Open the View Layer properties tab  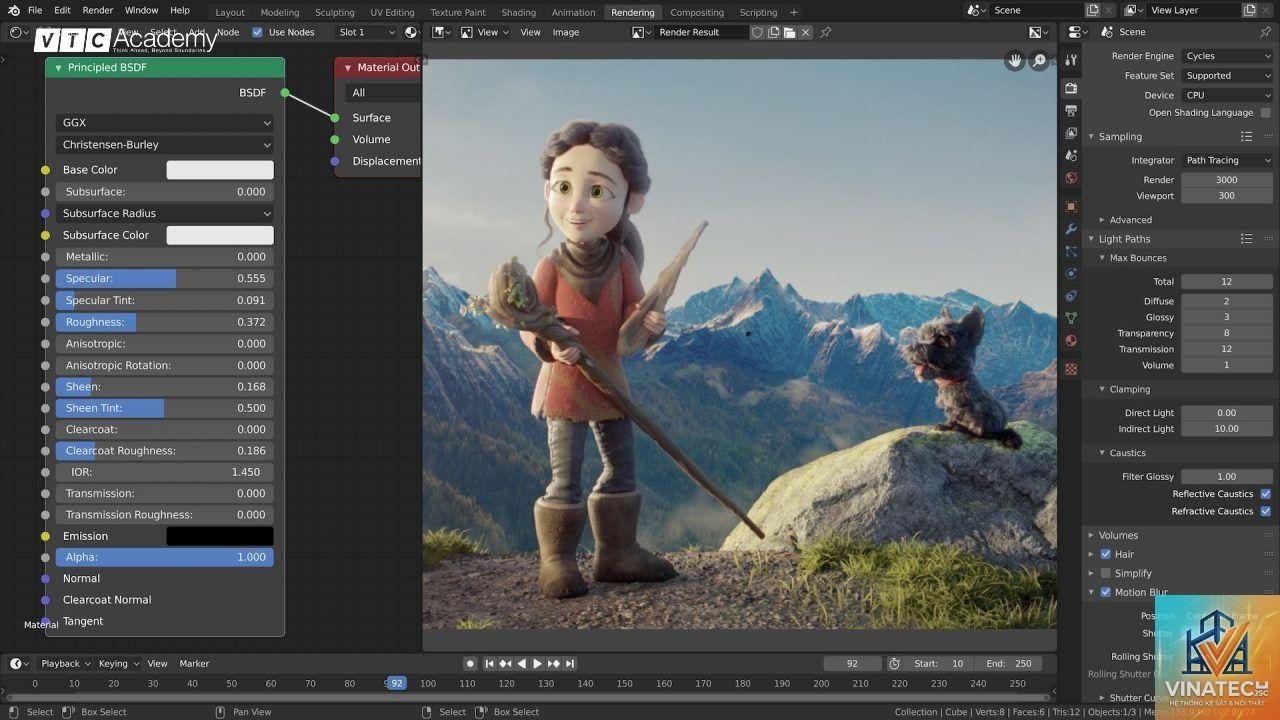click(1071, 133)
